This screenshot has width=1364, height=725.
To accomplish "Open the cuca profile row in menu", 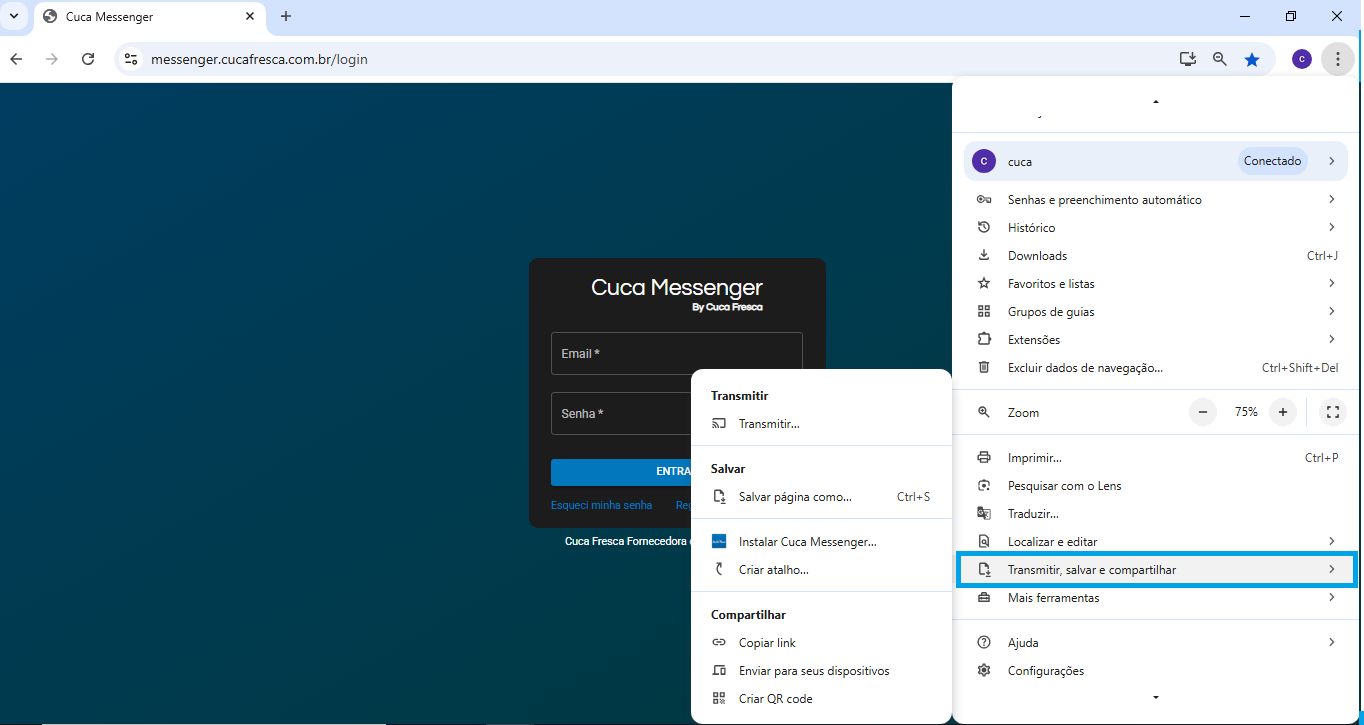I will (x=1156, y=161).
